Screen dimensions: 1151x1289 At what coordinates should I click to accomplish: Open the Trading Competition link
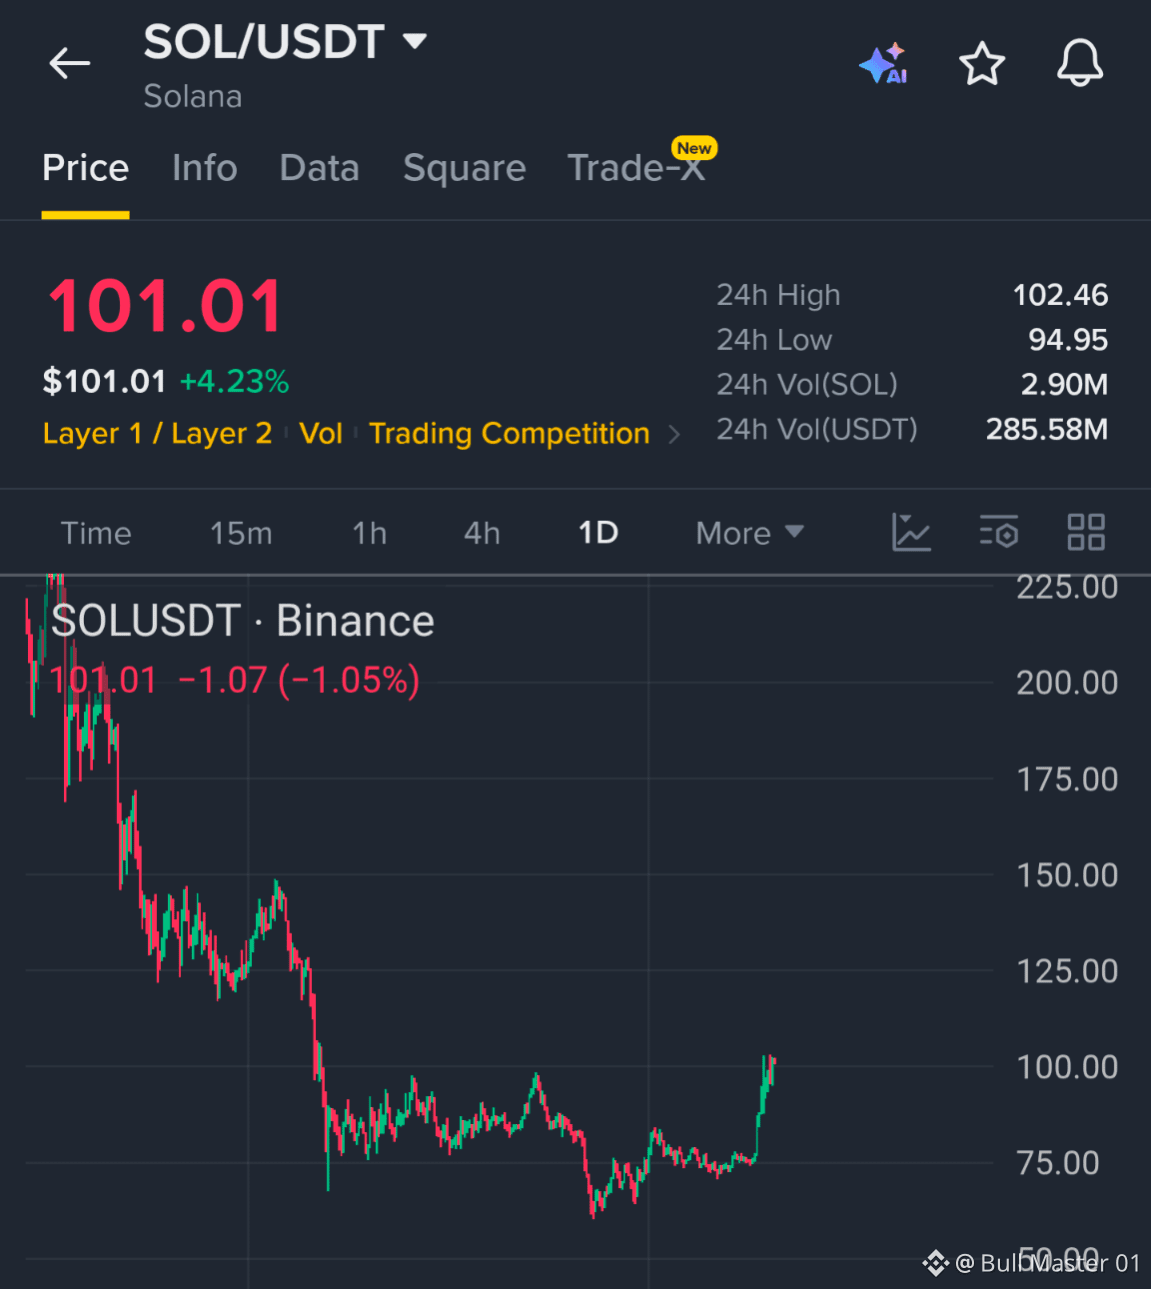509,433
